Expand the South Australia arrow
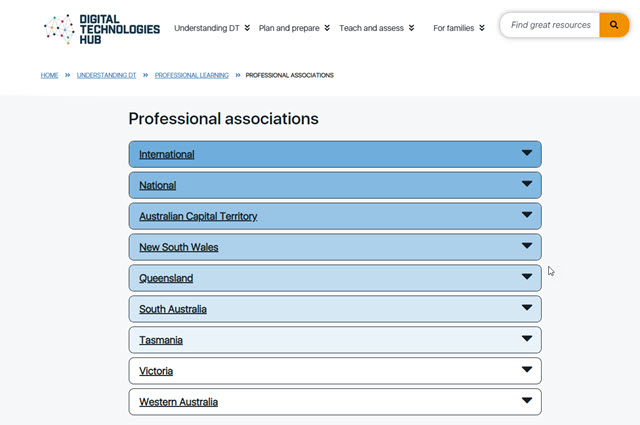Screen dimensions: 640x425 coord(527,309)
